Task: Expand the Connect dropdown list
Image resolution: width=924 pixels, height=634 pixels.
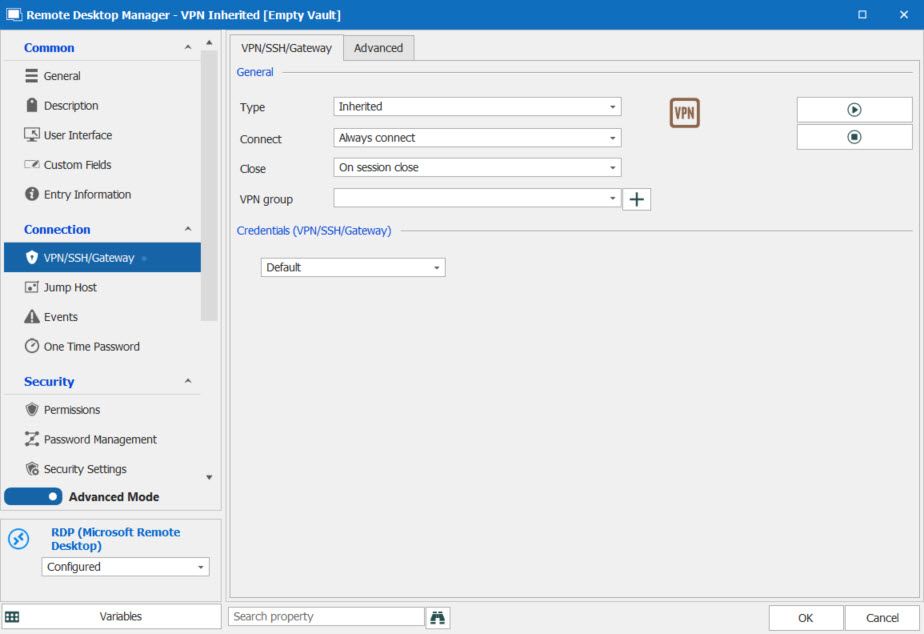Action: click(476, 138)
